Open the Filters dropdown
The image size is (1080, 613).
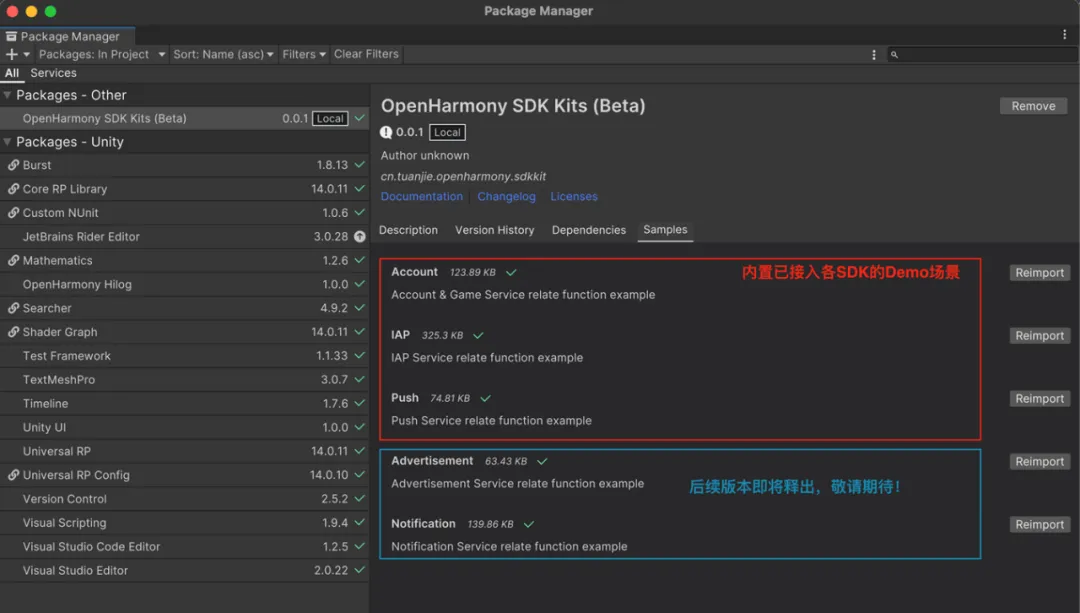pyautogui.click(x=304, y=54)
